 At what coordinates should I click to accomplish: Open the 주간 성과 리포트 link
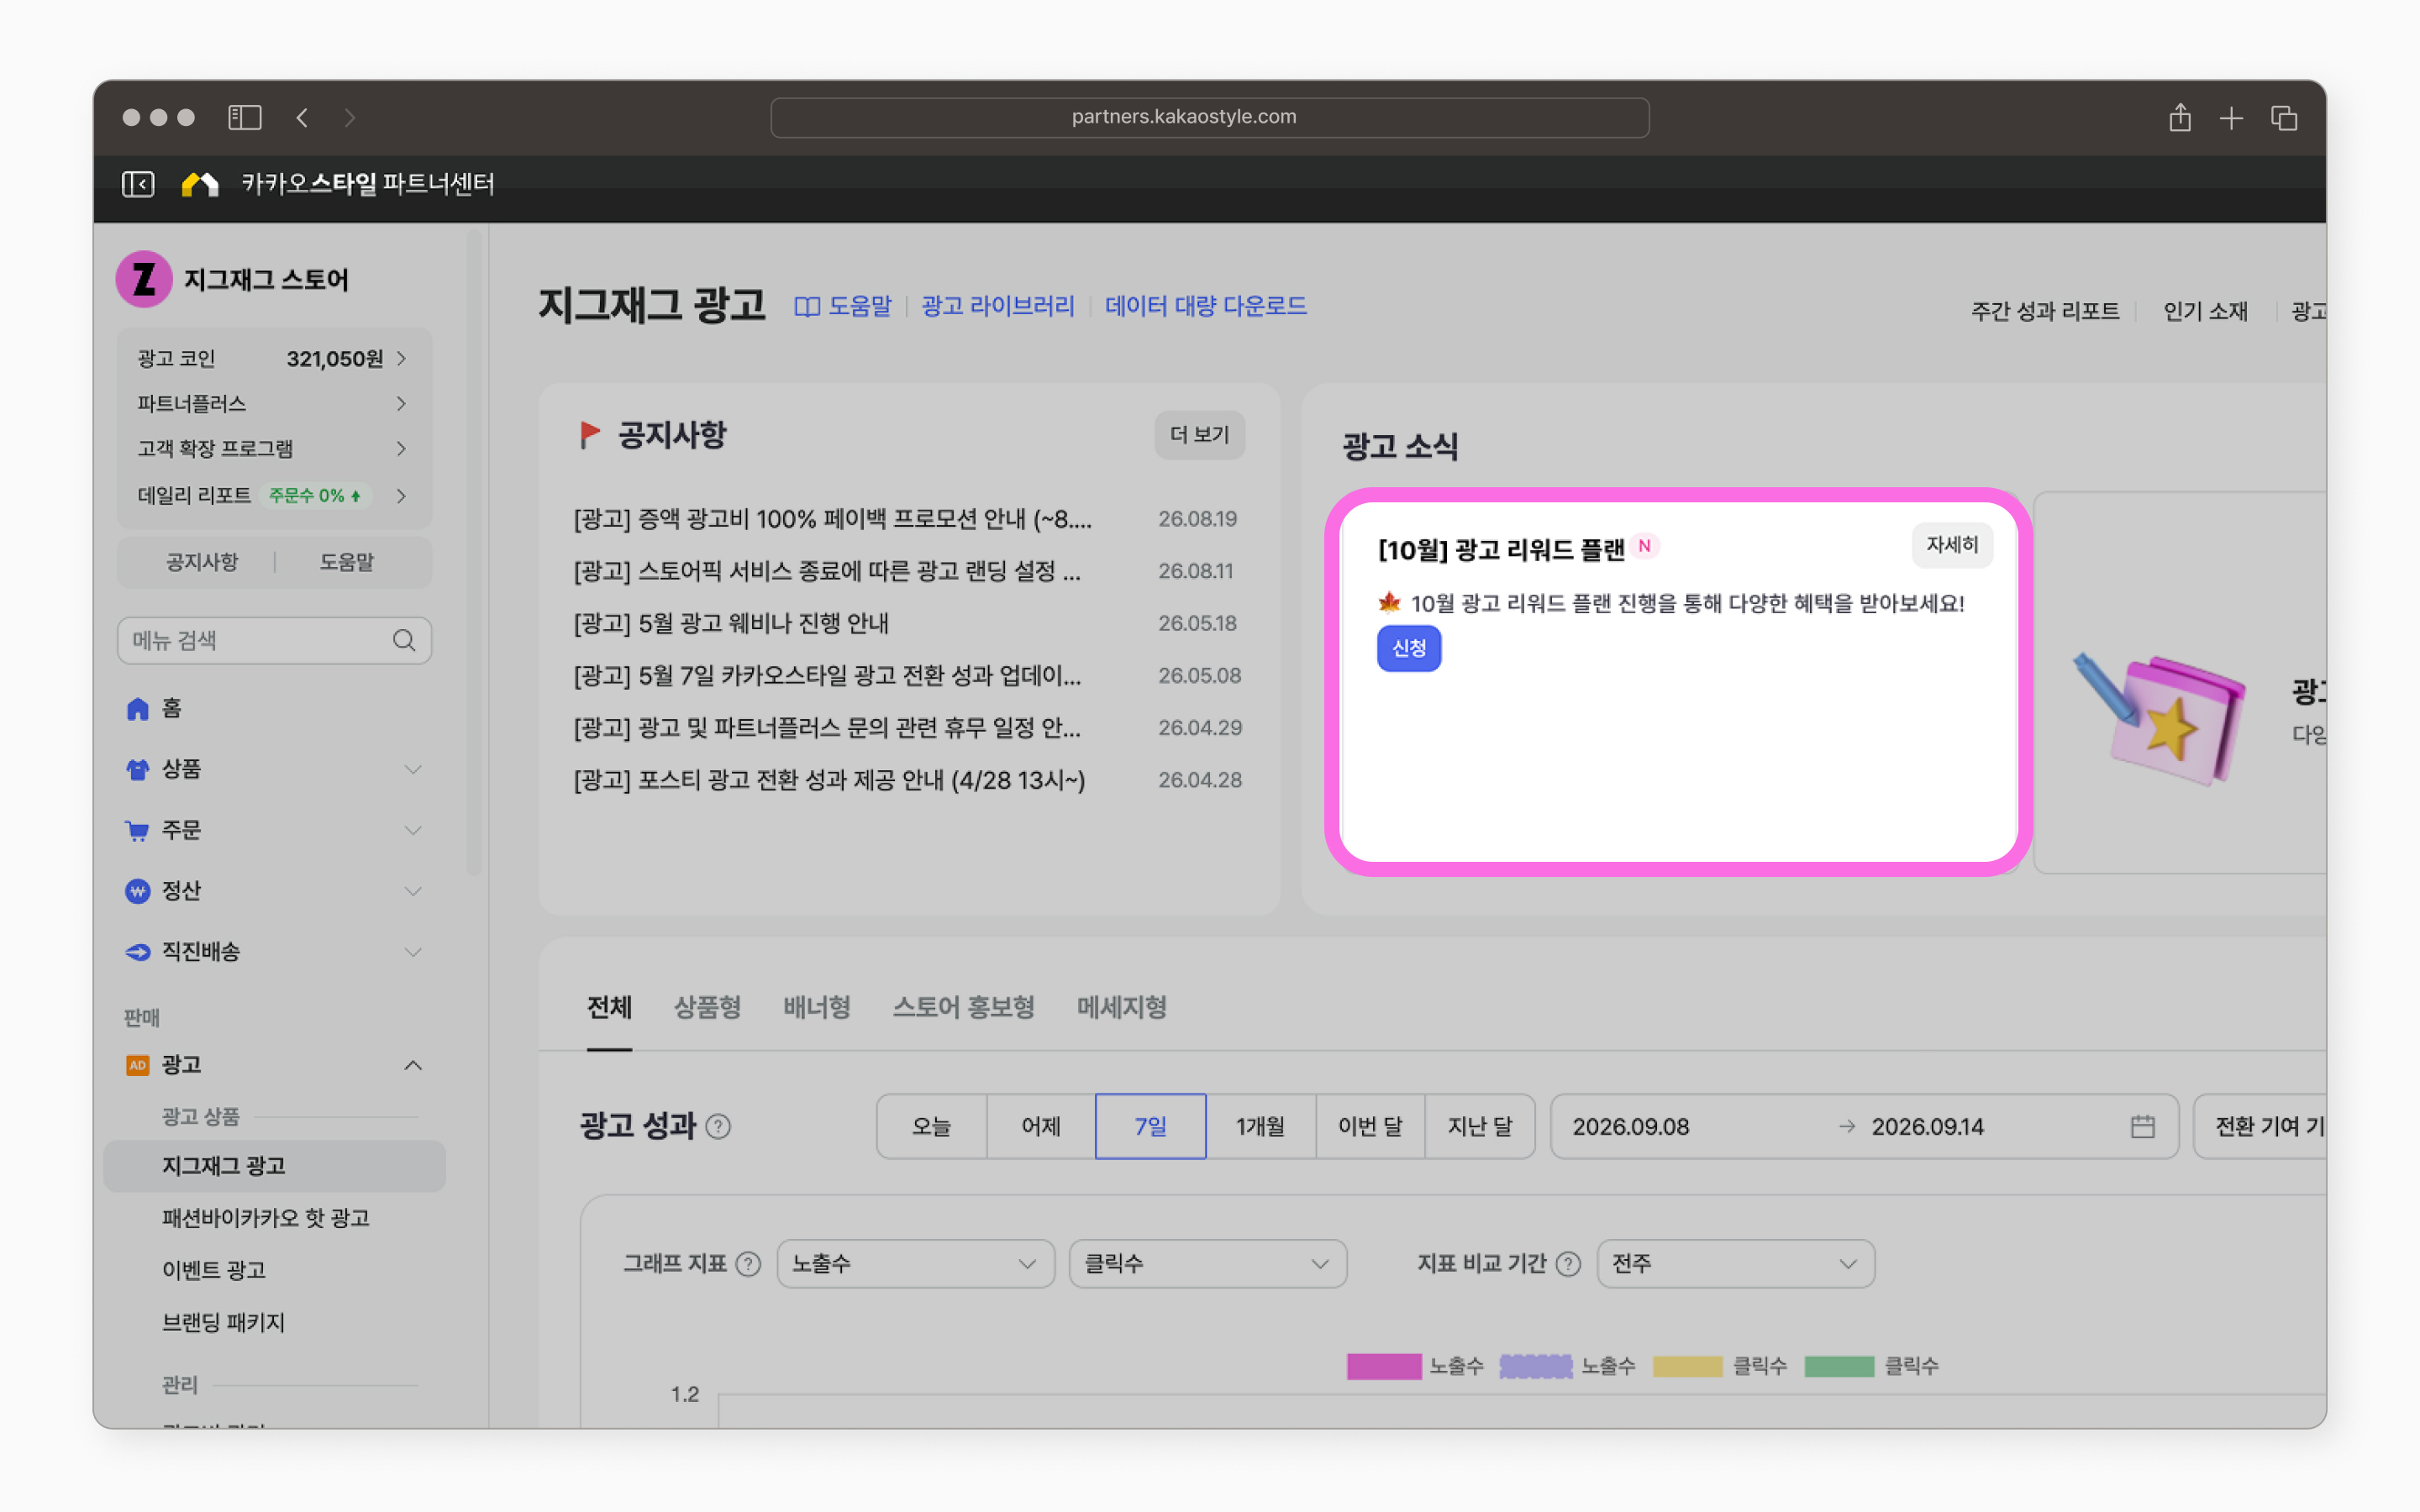[2045, 311]
